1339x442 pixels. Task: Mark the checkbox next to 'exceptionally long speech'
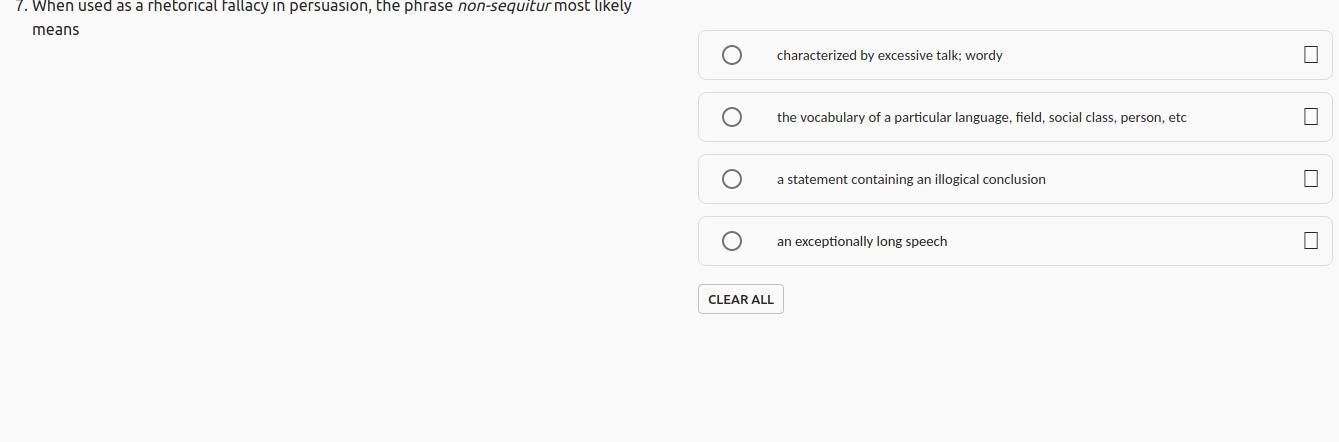(1310, 241)
